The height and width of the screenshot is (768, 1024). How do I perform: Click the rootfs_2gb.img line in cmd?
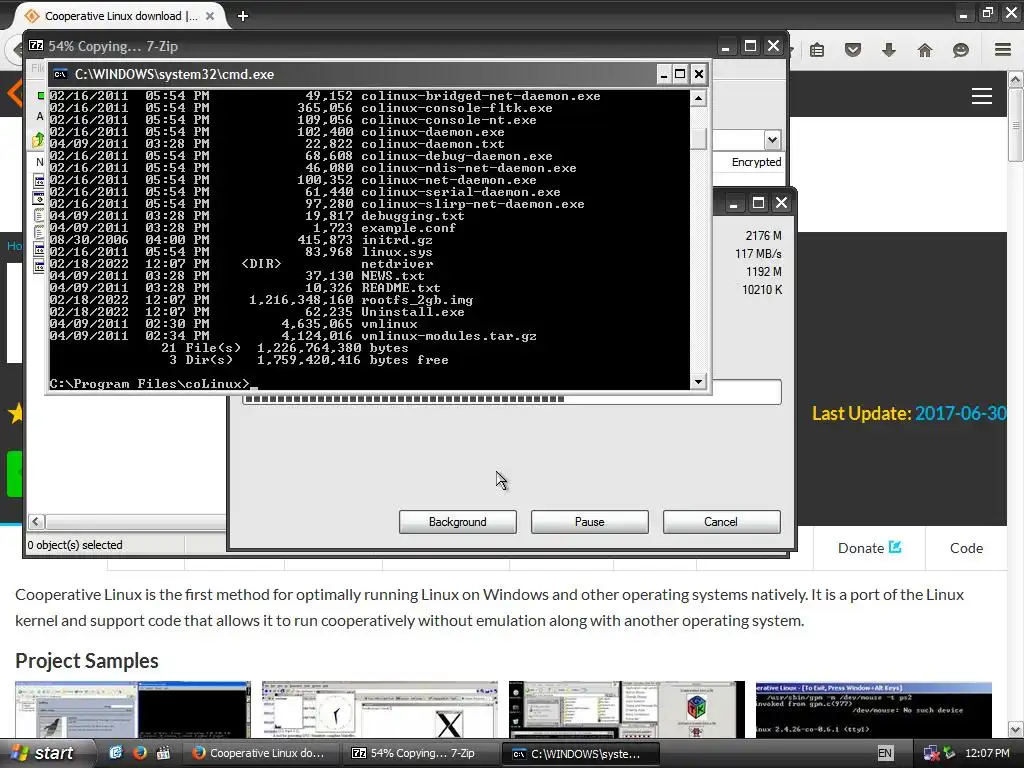(x=261, y=300)
